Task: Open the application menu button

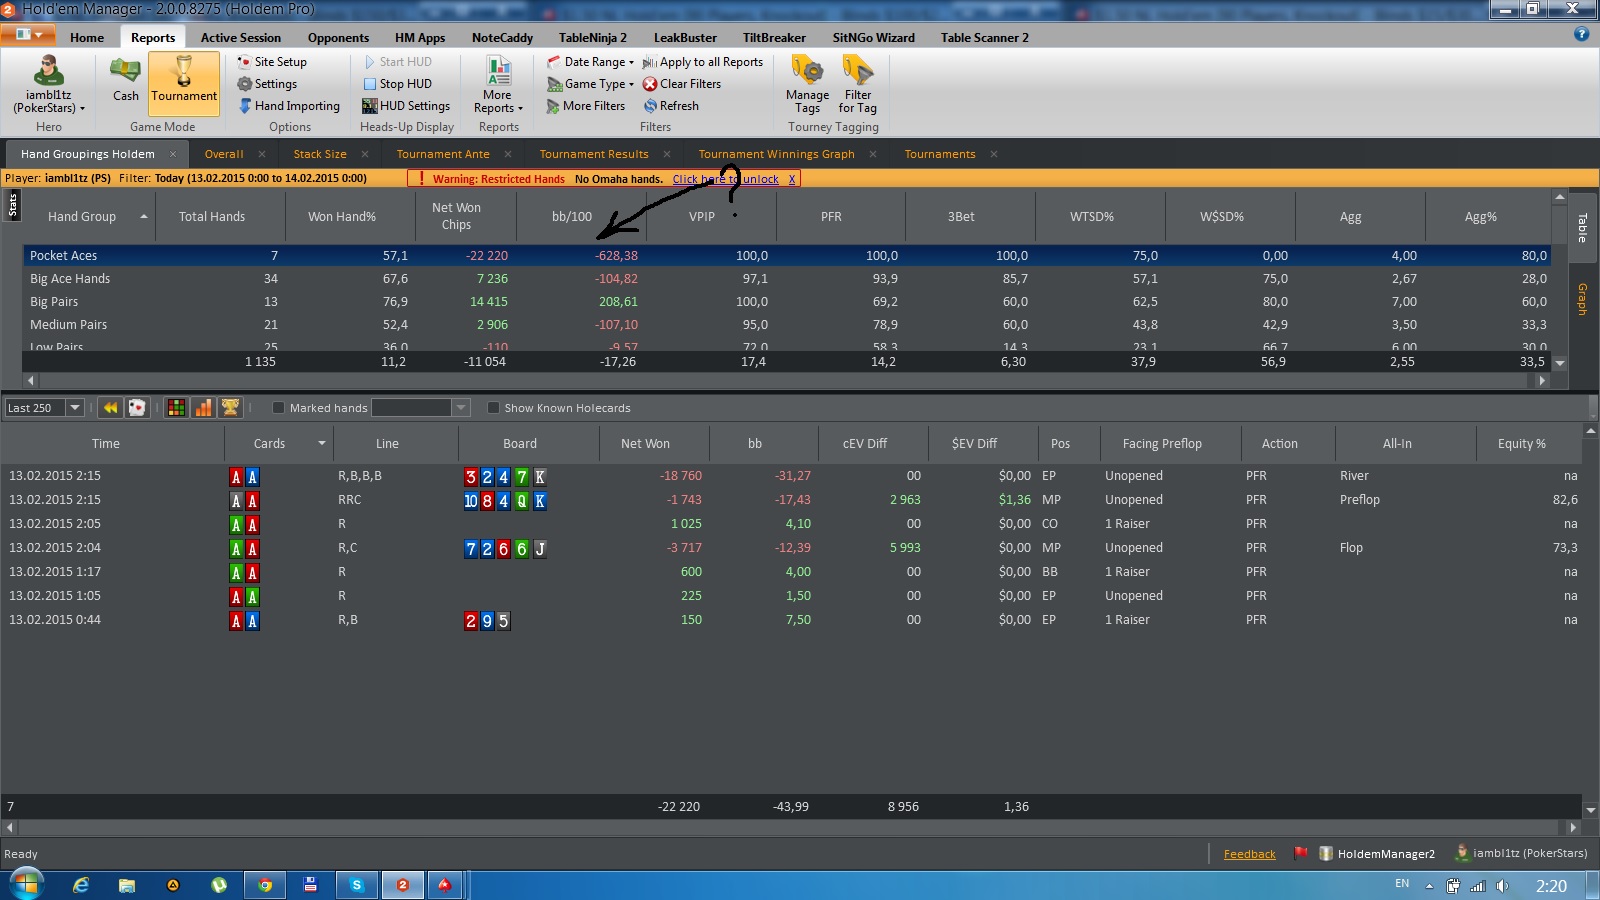Action: click(x=28, y=35)
